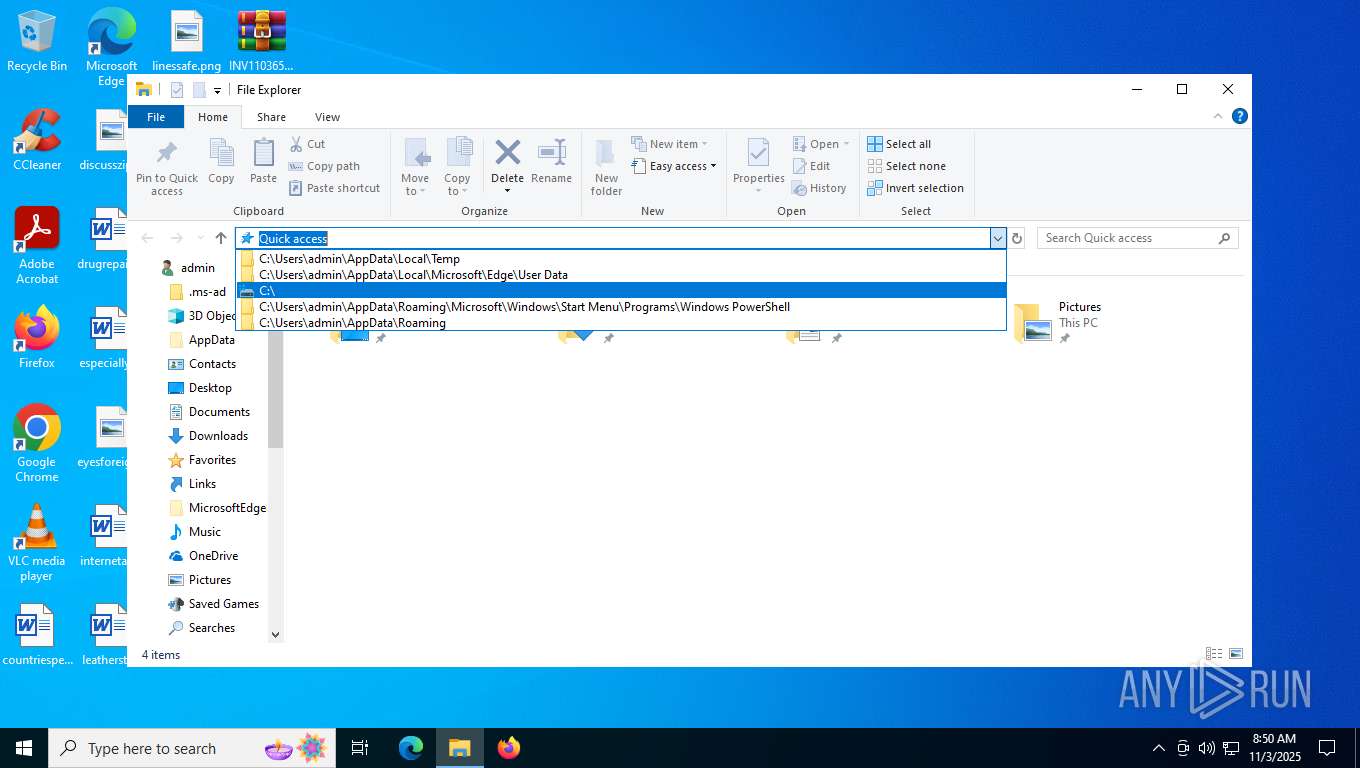Image resolution: width=1360 pixels, height=768 pixels.
Task: Click Invert selection
Action: 915,188
